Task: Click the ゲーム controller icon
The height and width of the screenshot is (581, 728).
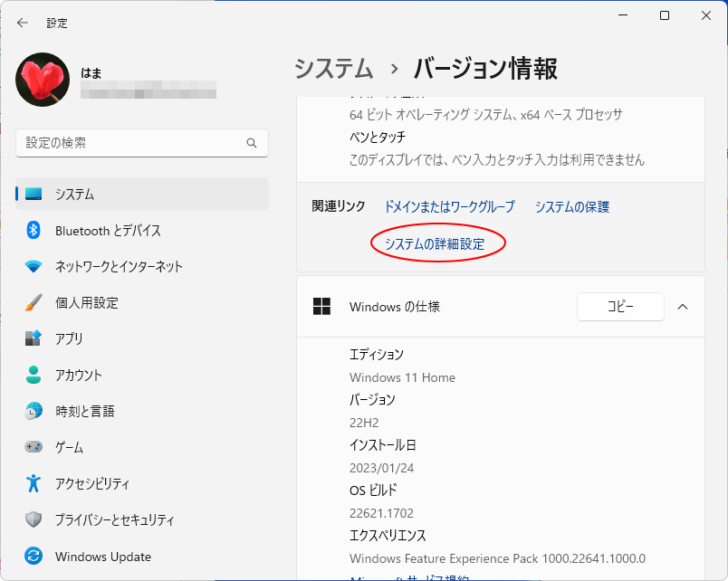Action: [x=33, y=447]
